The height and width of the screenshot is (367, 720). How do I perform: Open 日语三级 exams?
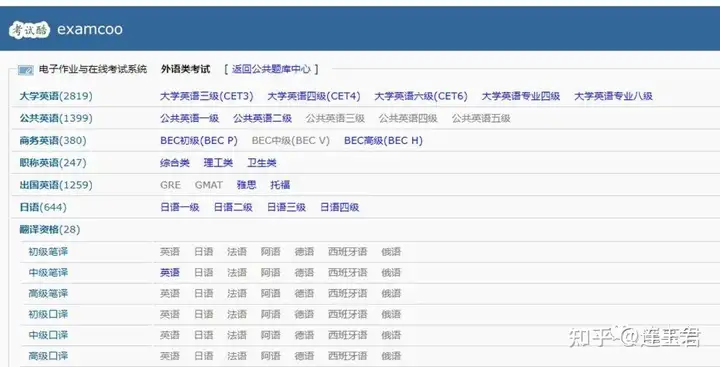287,207
